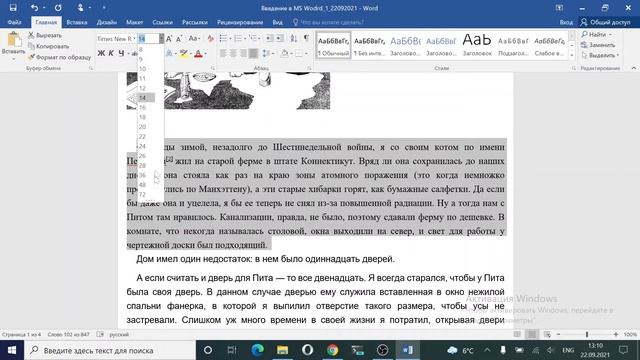
Task: Activate Формат по образцу format painter
Action: [60, 57]
